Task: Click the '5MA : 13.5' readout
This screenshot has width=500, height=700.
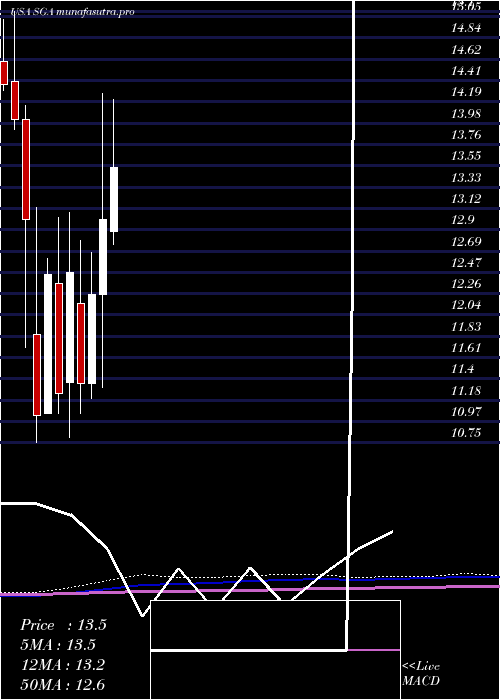Action: click(x=58, y=645)
